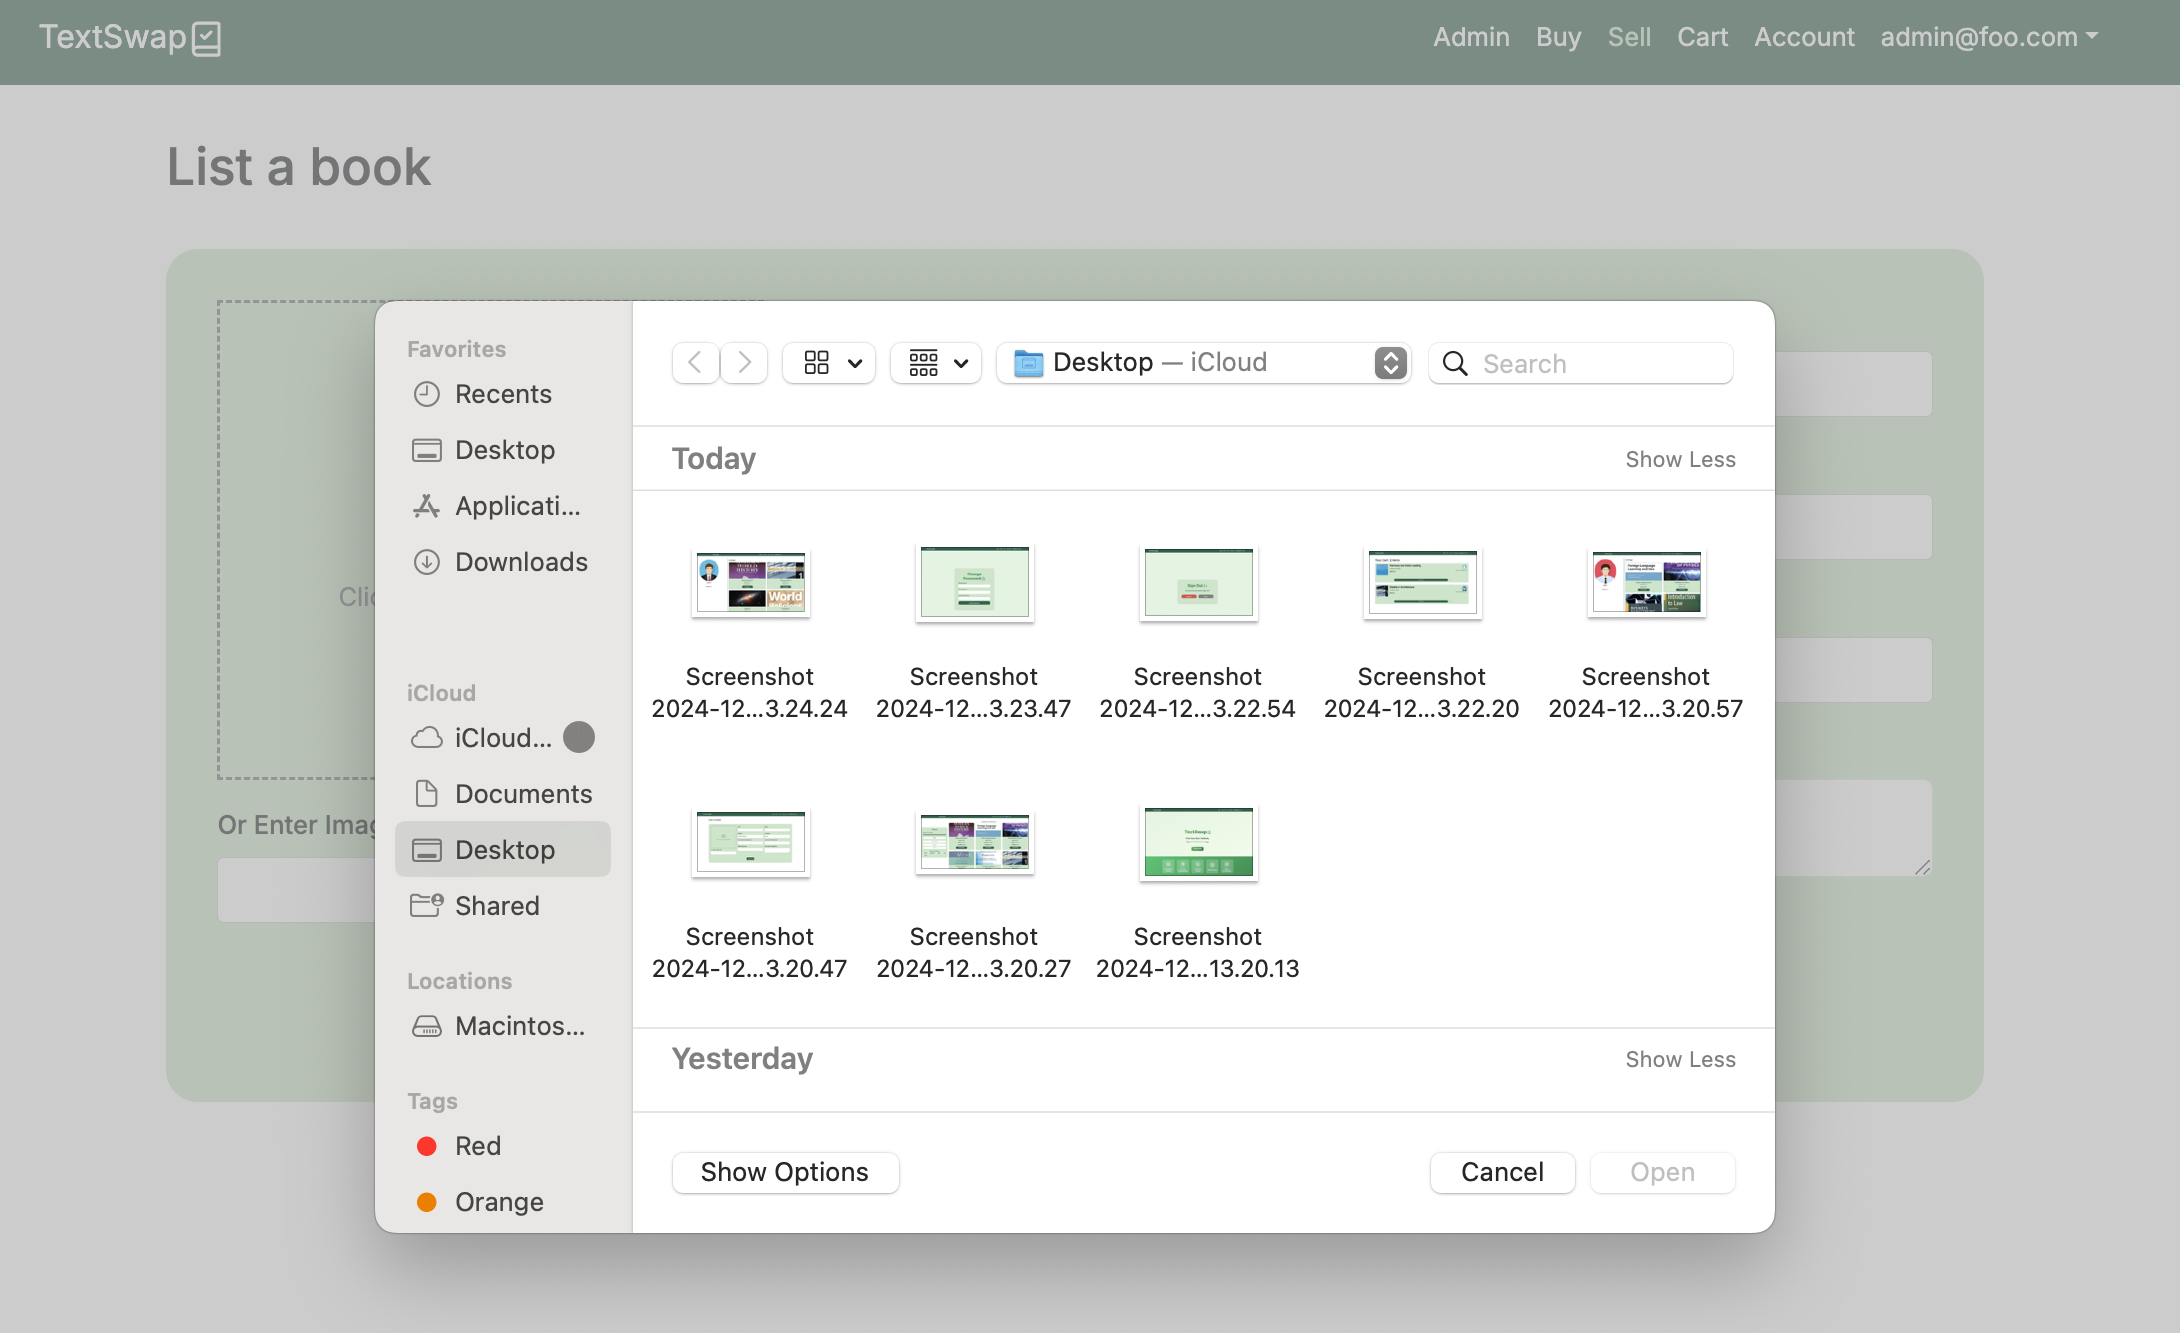Click the search magnifier icon
This screenshot has height=1333, width=2180.
(x=1455, y=364)
